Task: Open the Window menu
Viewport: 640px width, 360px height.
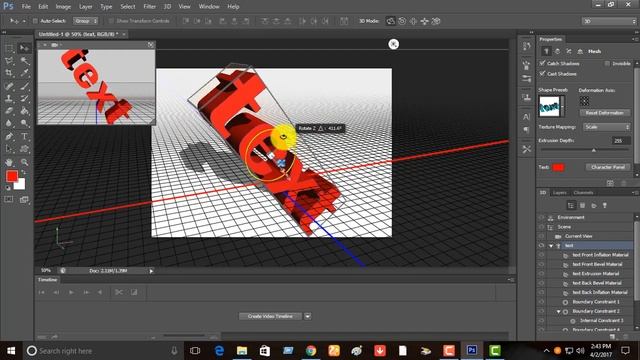Action: pyautogui.click(x=209, y=7)
